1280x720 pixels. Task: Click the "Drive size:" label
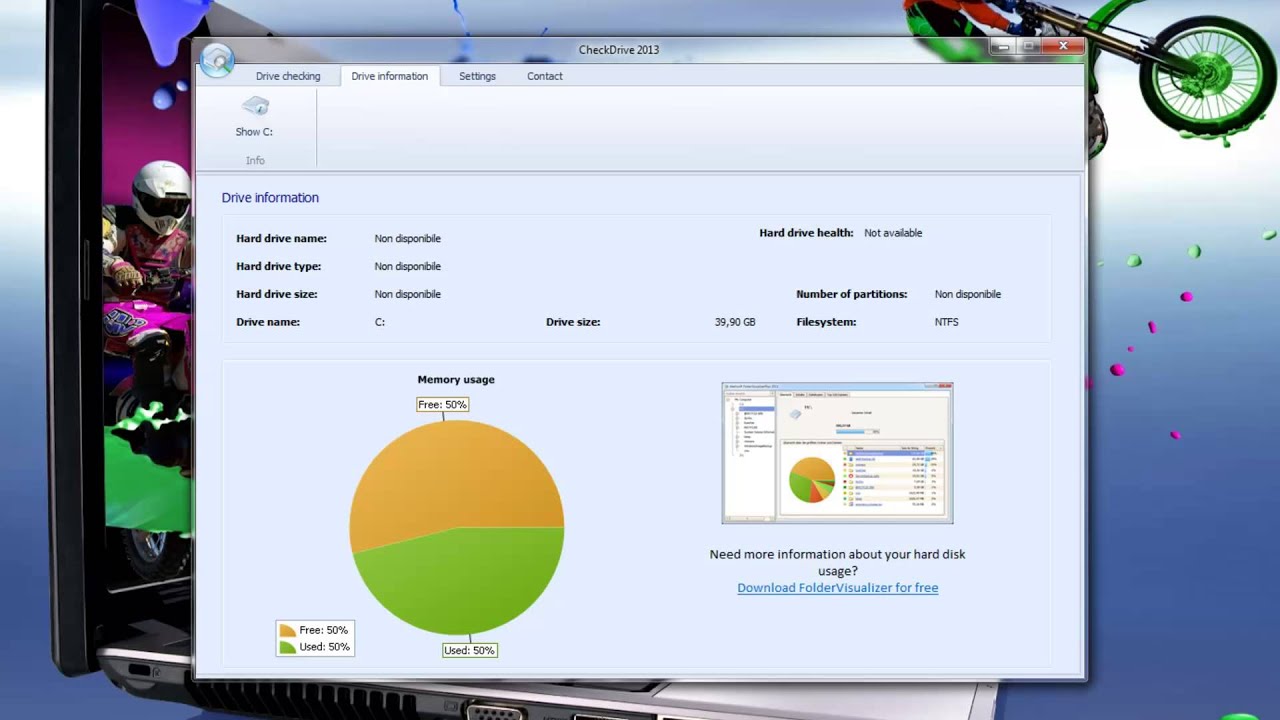point(573,323)
